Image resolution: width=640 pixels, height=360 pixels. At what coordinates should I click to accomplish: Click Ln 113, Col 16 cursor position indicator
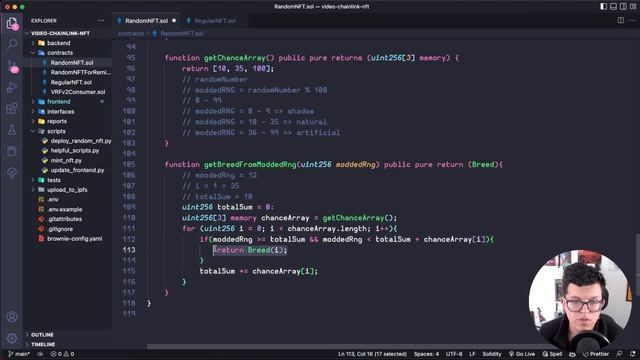(x=372, y=354)
